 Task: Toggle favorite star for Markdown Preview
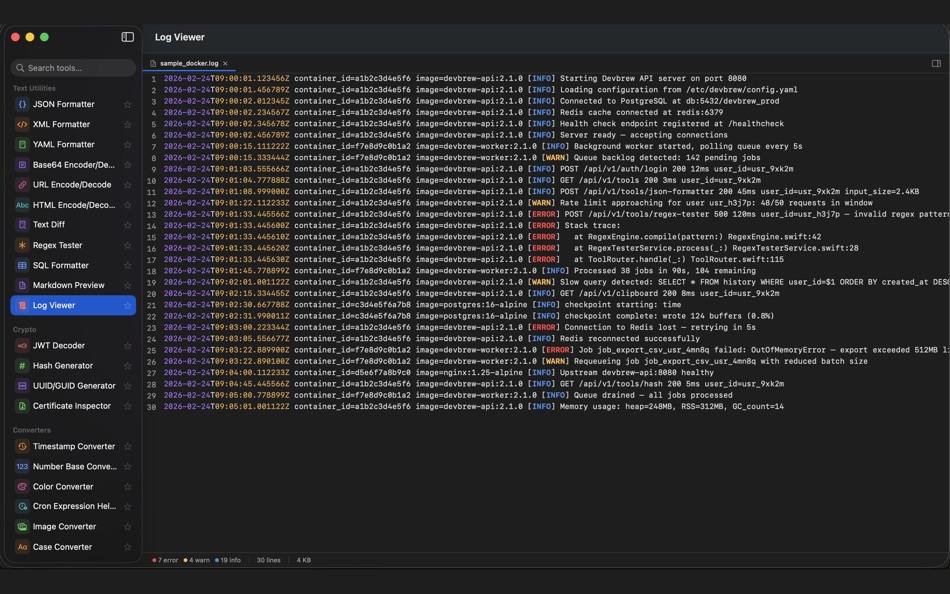pyautogui.click(x=127, y=285)
